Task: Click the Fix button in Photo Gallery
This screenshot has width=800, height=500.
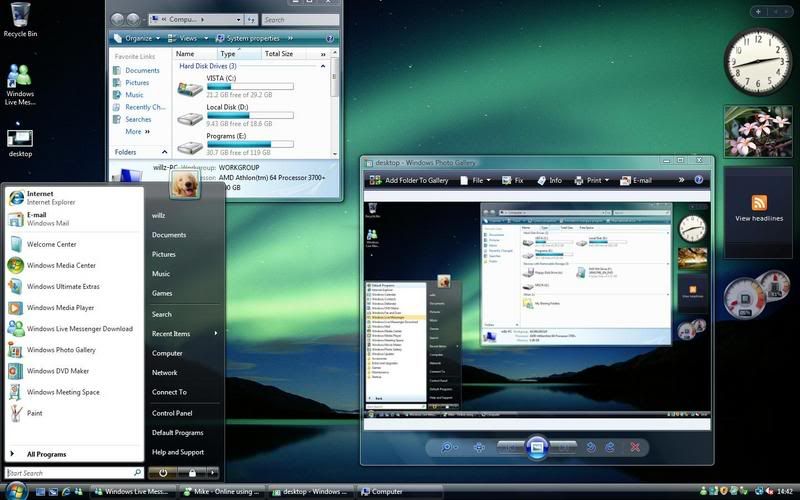Action: (513, 180)
